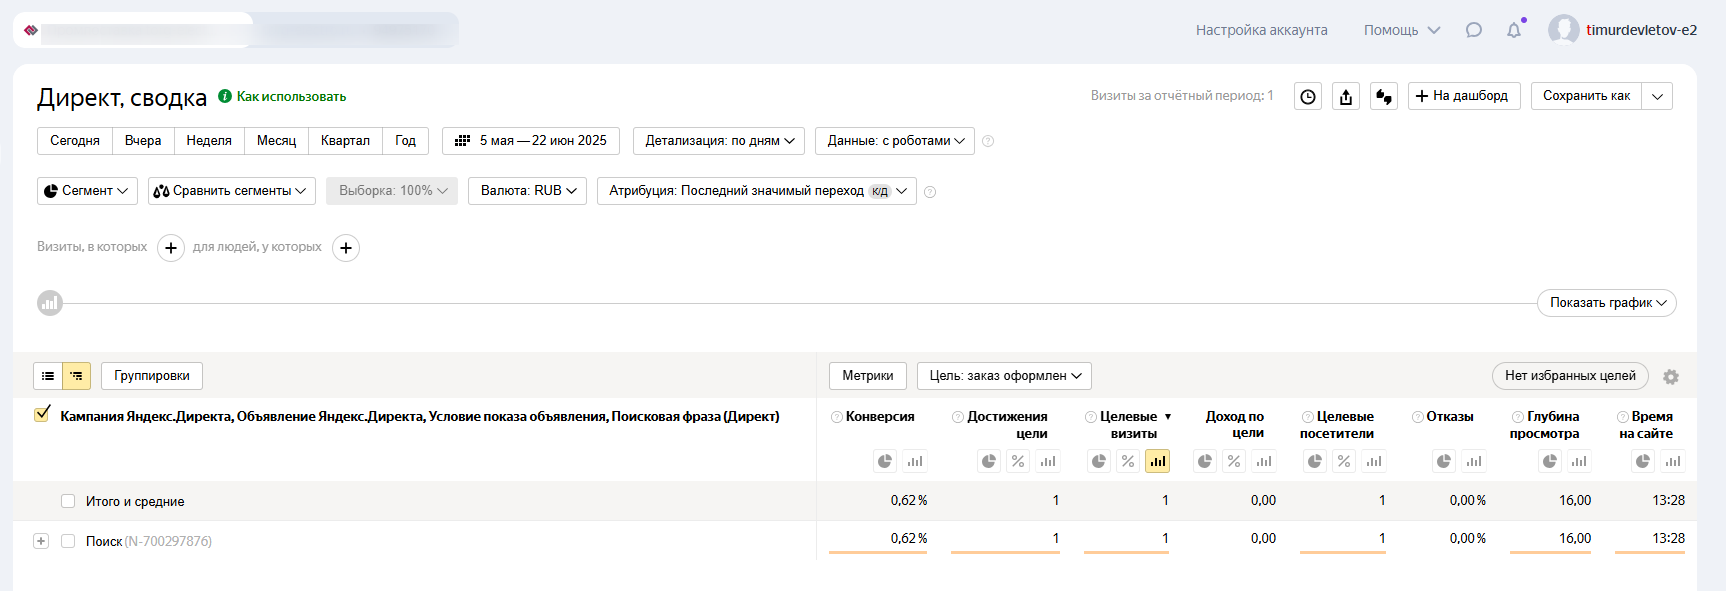Screen dimensions: 1726x591
Task: Click the Сохранить как button
Action: click(1587, 96)
